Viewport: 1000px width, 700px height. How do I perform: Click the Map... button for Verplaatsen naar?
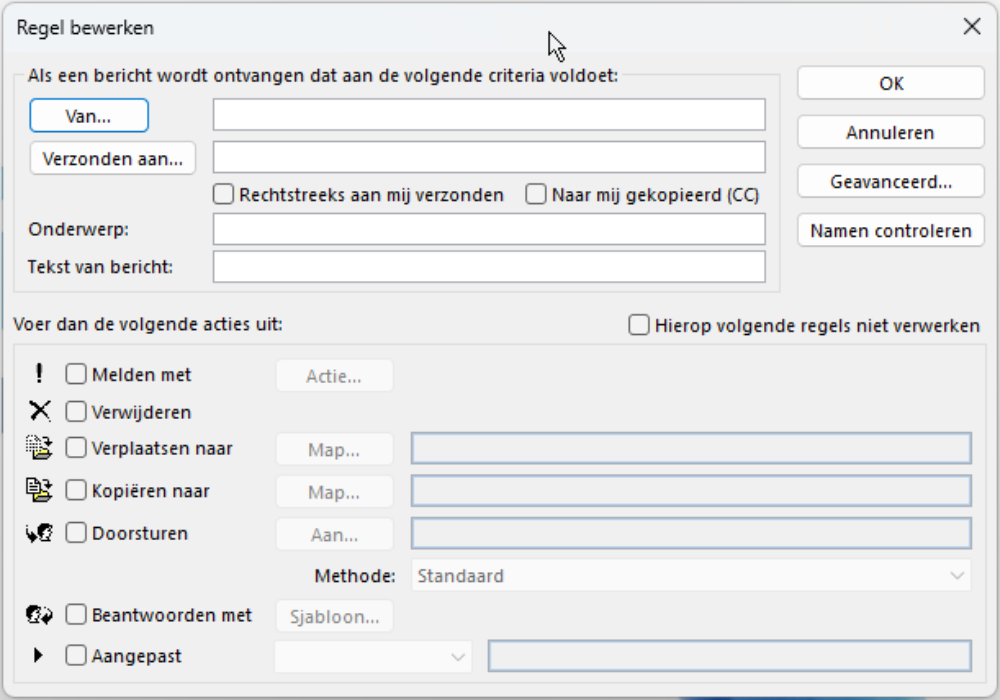click(x=334, y=449)
